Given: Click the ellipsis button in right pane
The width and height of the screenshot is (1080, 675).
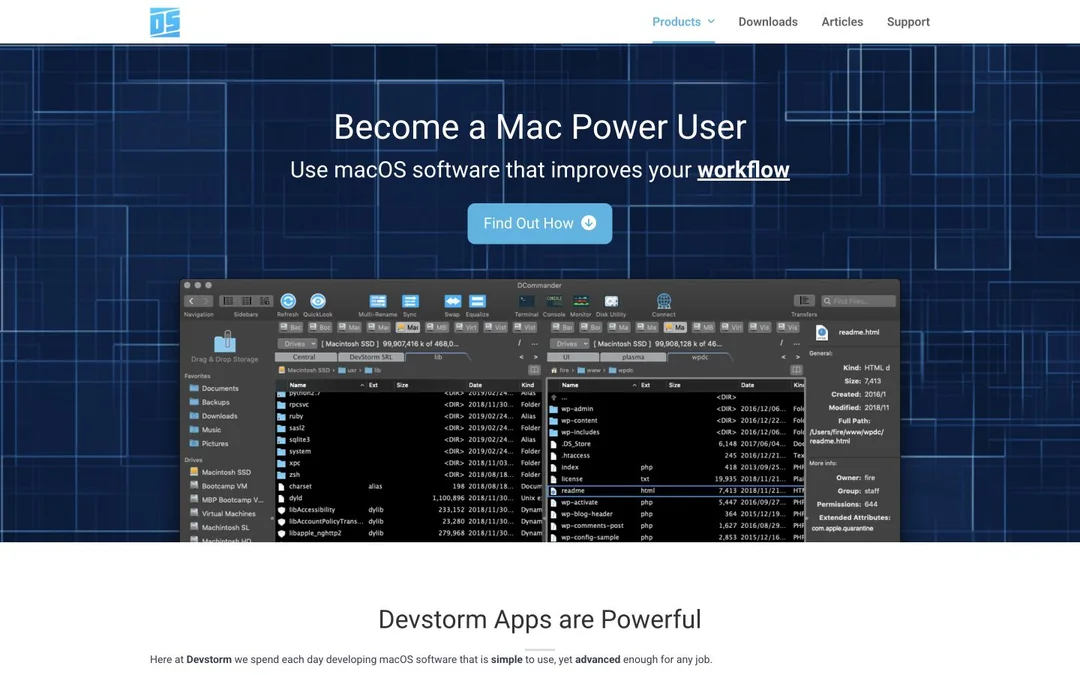Looking at the screenshot, I should click(x=796, y=344).
